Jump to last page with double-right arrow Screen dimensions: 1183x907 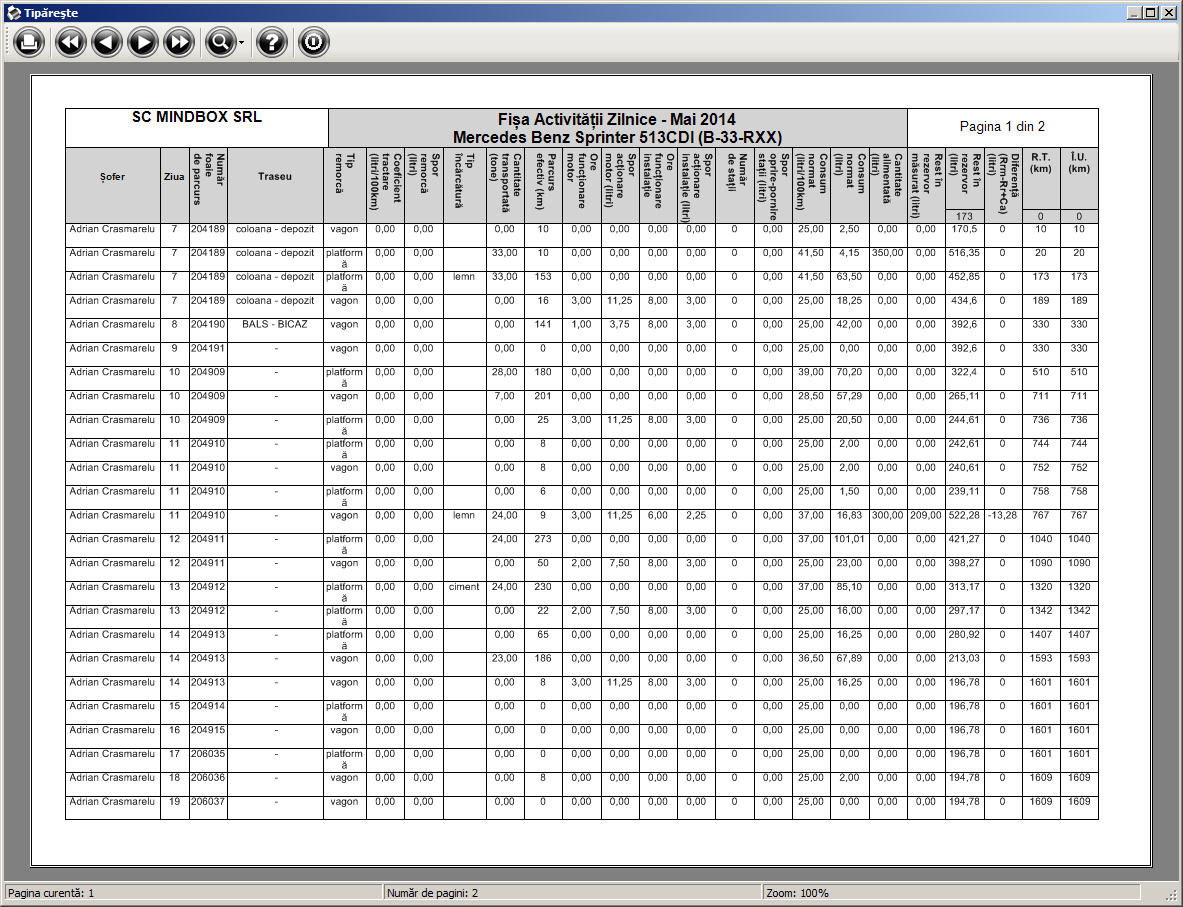pyautogui.click(x=179, y=42)
